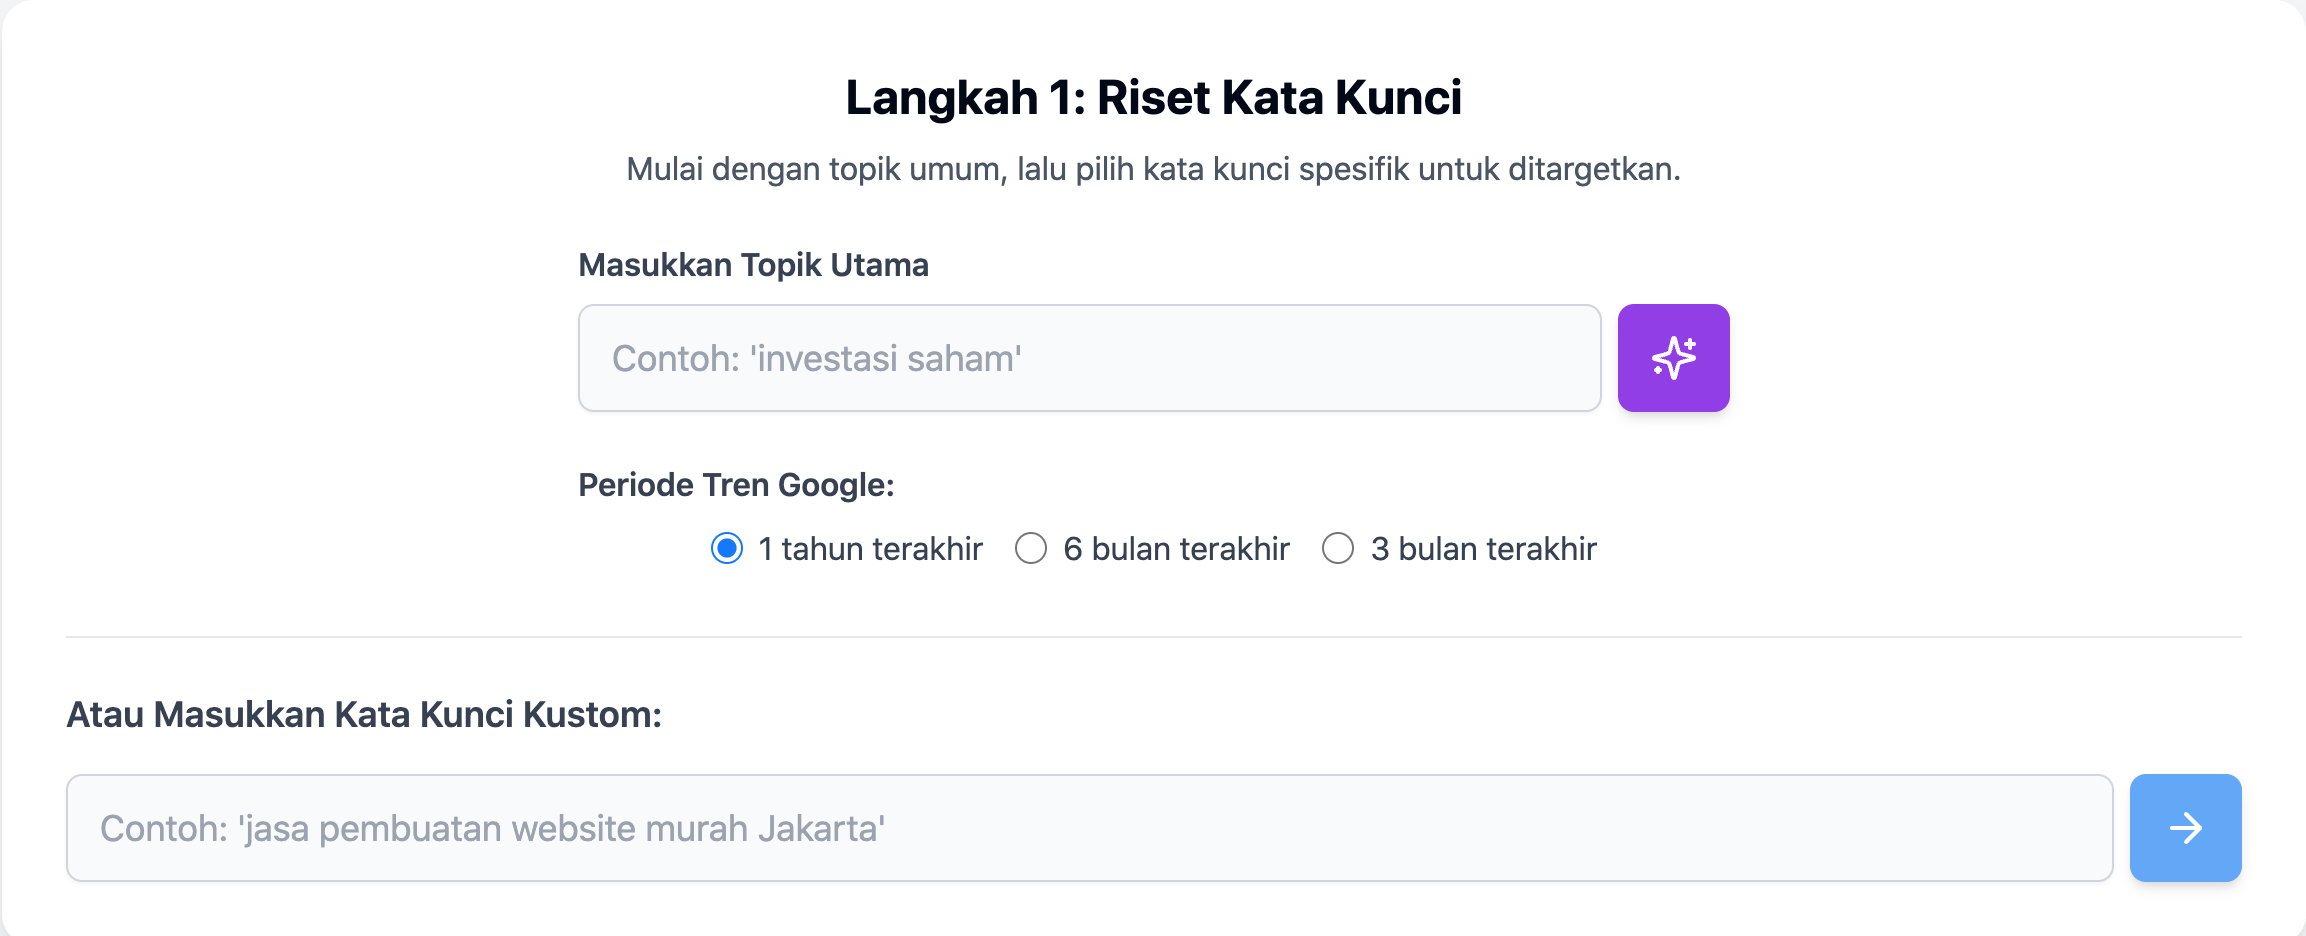Click the "Masukkan Topik Utama" field label
Viewport: 2306px width, 936px height.
click(753, 265)
